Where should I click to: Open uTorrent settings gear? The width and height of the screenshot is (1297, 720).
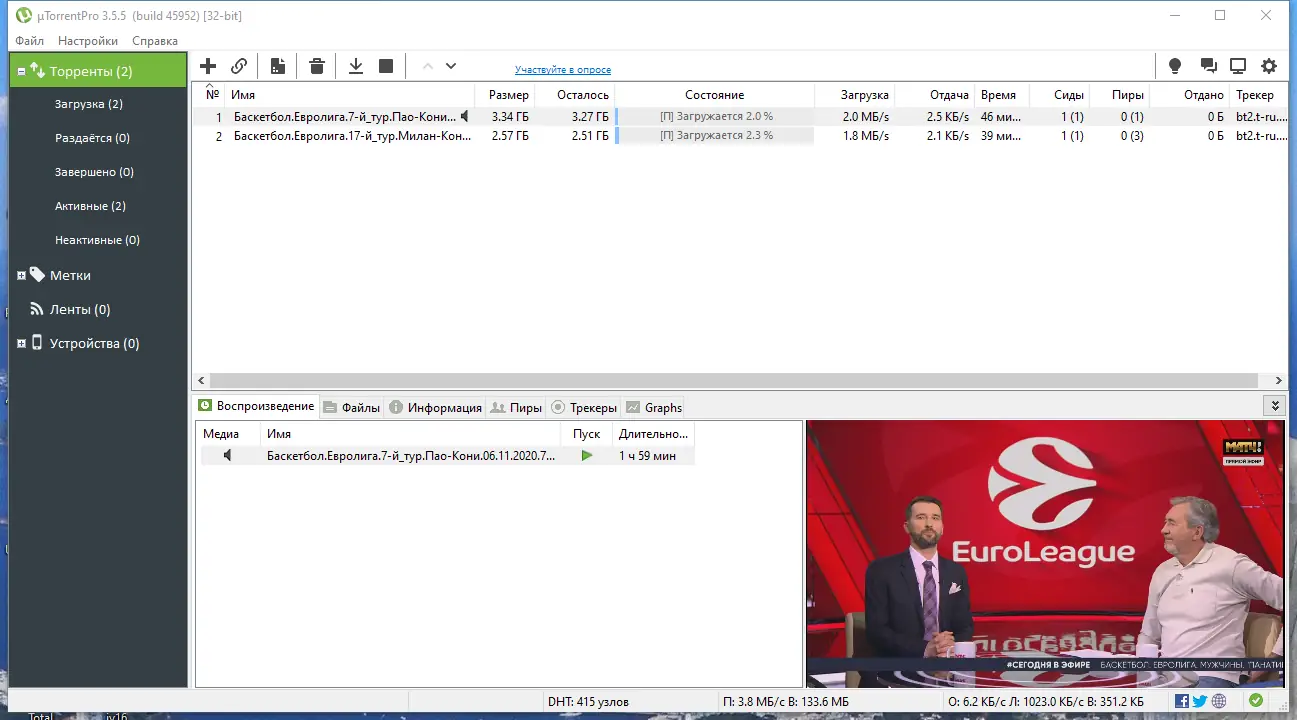(x=1268, y=65)
